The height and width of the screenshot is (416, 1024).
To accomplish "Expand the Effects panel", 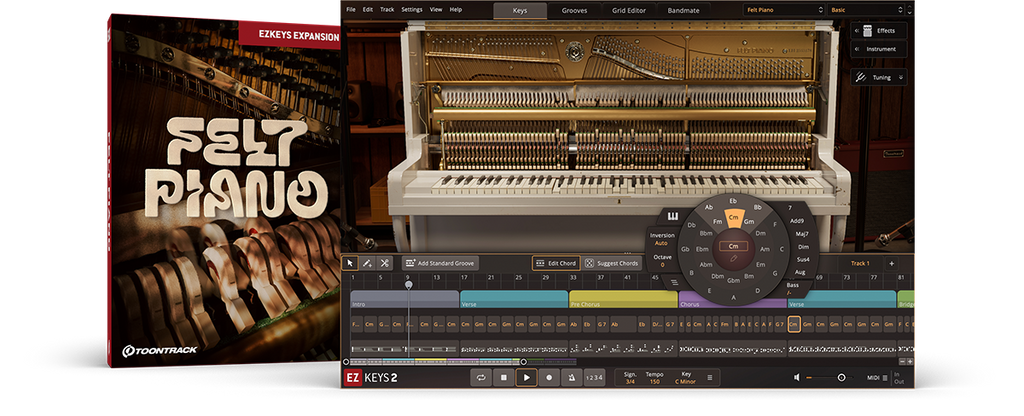I will click(878, 31).
